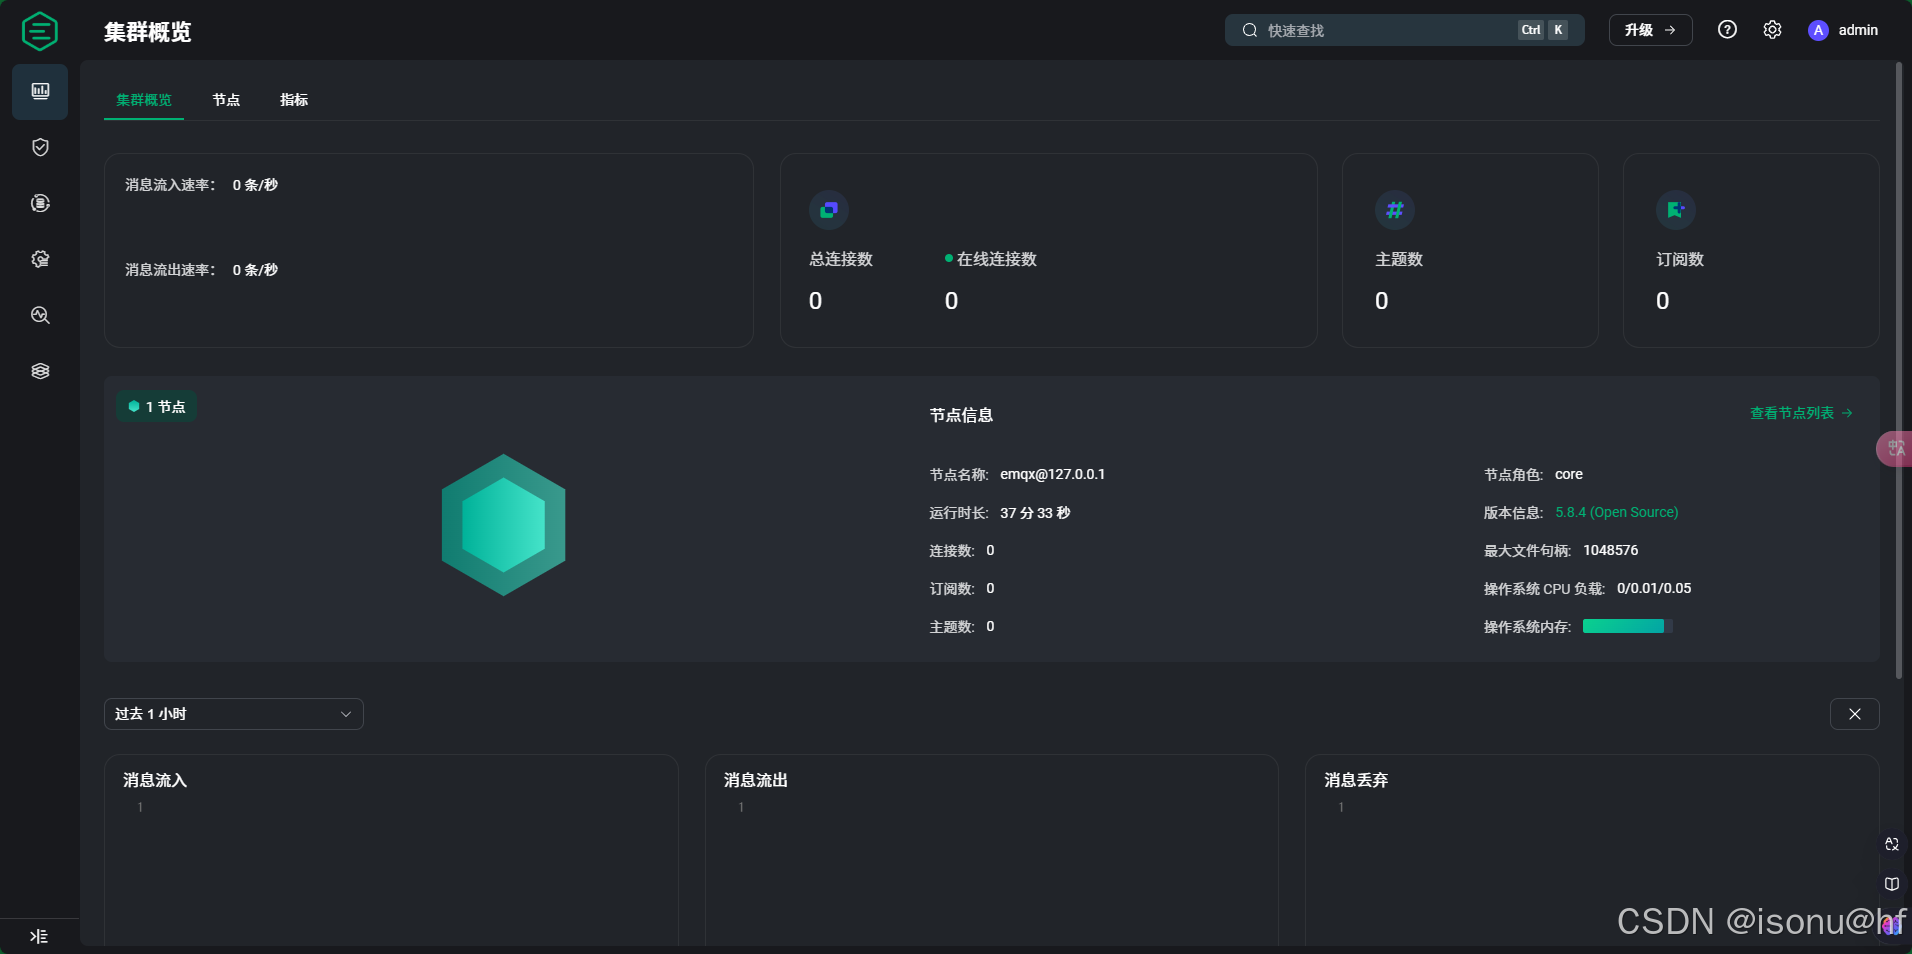Open the diagnostics tools sidebar icon
Image resolution: width=1912 pixels, height=954 pixels.
(40, 316)
